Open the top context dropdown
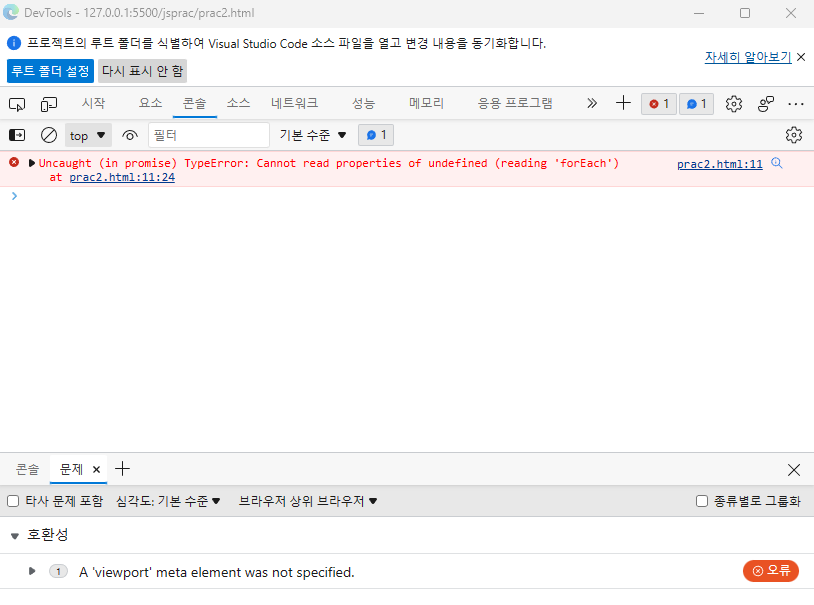This screenshot has width=814, height=605. [x=88, y=136]
